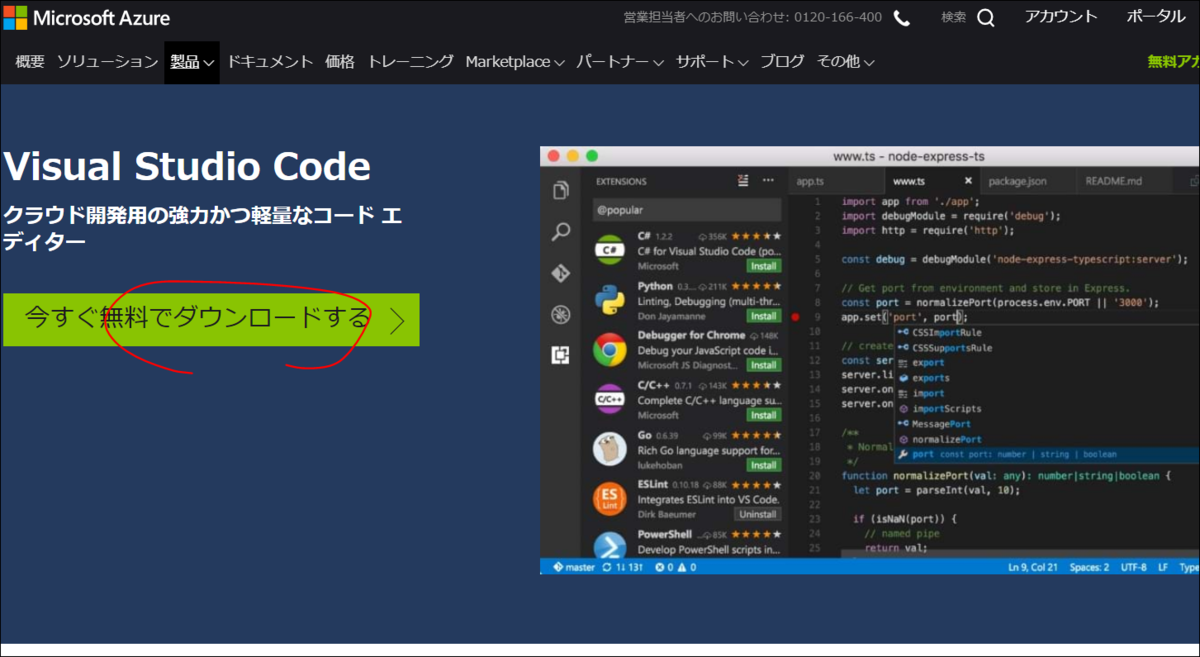
Task: Click the 今すぐ無料でダウンロードする button
Action: point(211,320)
